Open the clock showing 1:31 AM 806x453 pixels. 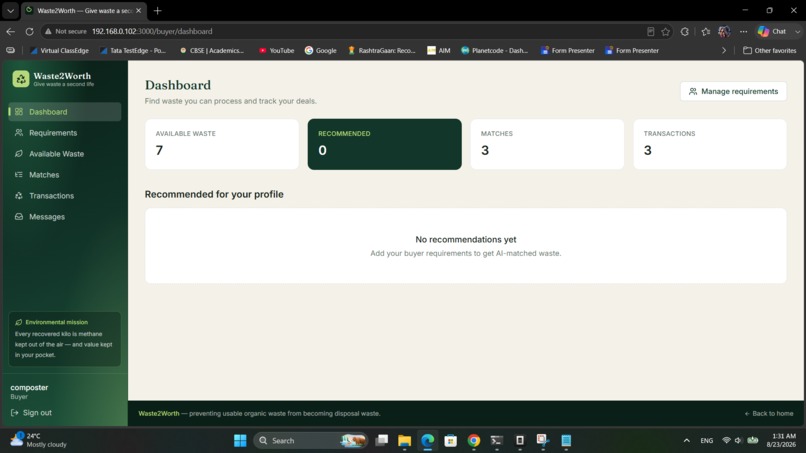pos(781,440)
